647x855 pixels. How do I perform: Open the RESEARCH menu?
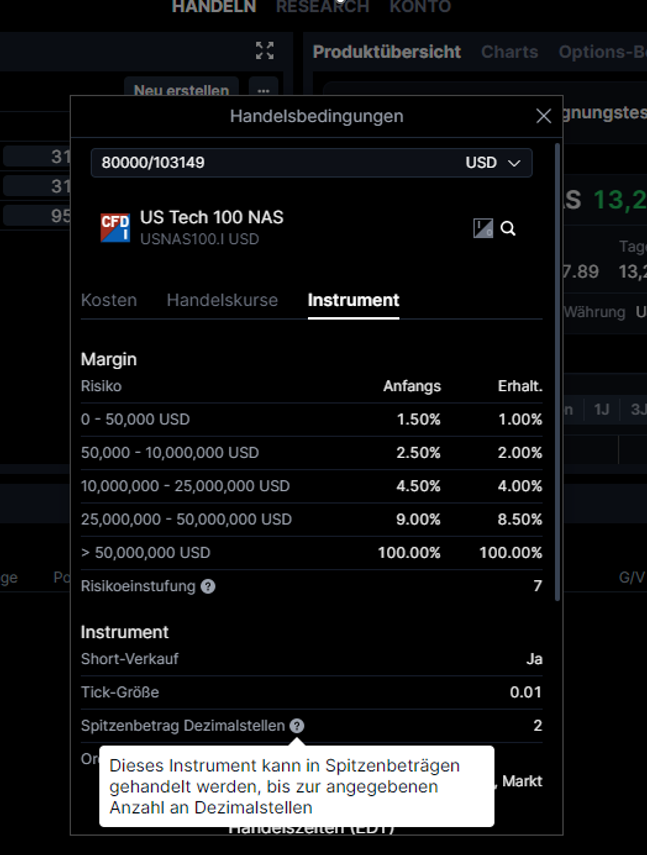(323, 7)
